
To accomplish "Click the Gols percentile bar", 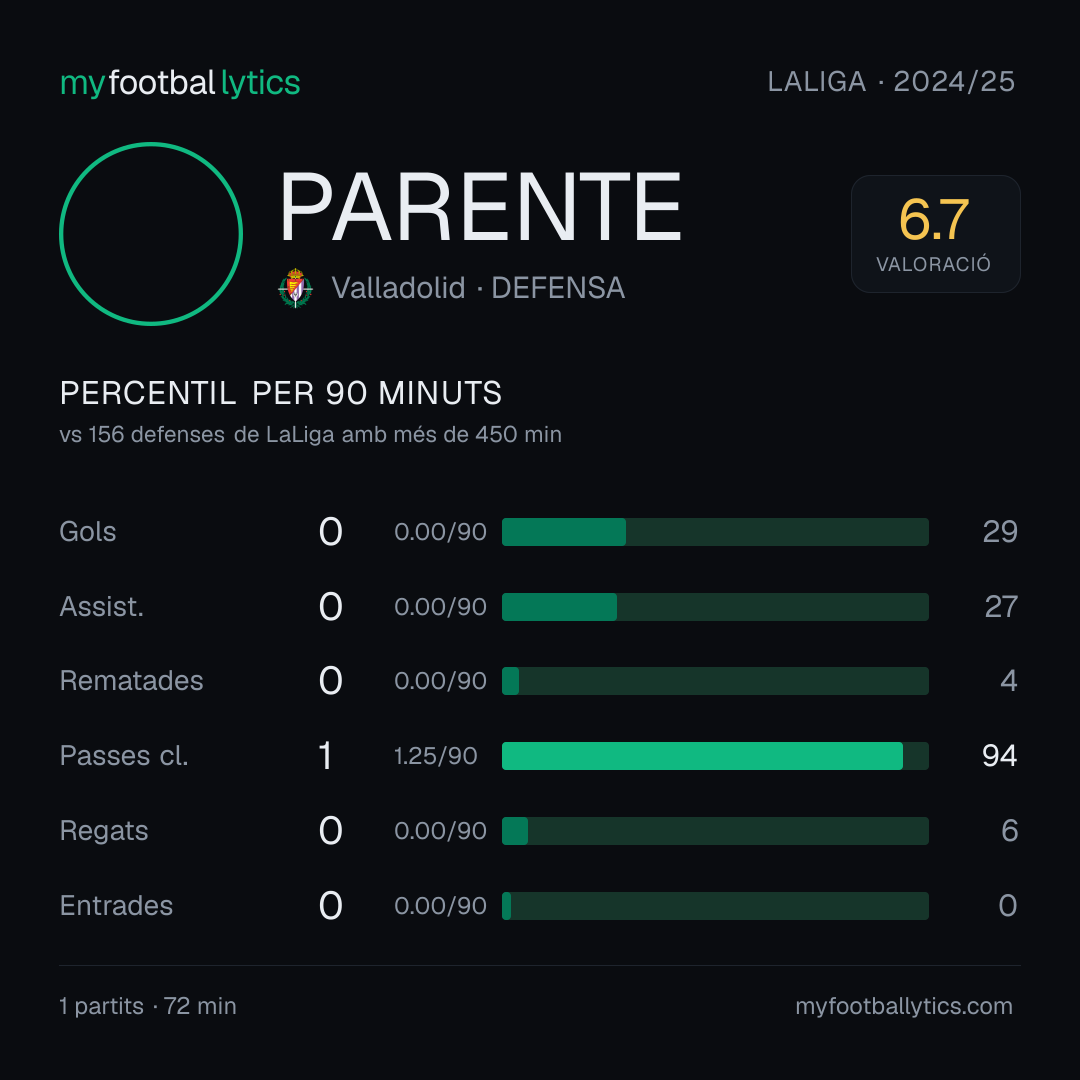I will tap(715, 532).
